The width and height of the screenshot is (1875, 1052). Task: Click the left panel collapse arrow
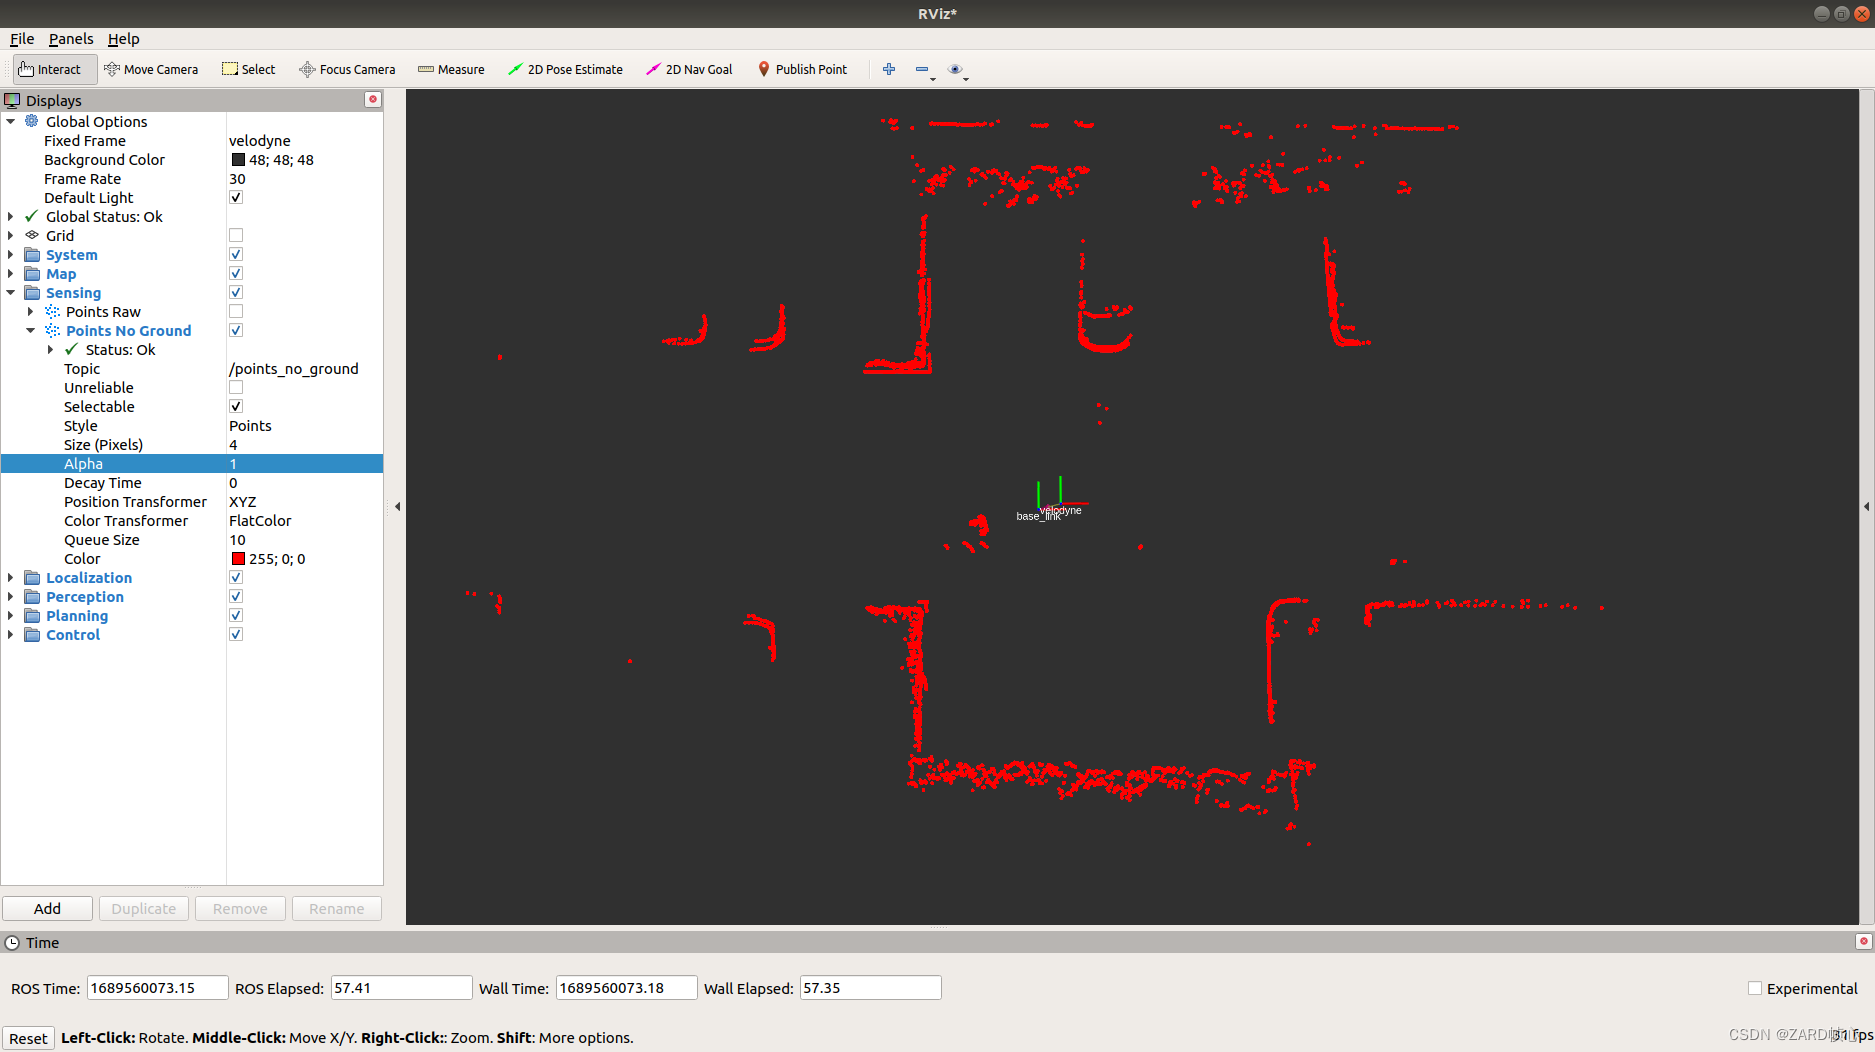pos(397,506)
